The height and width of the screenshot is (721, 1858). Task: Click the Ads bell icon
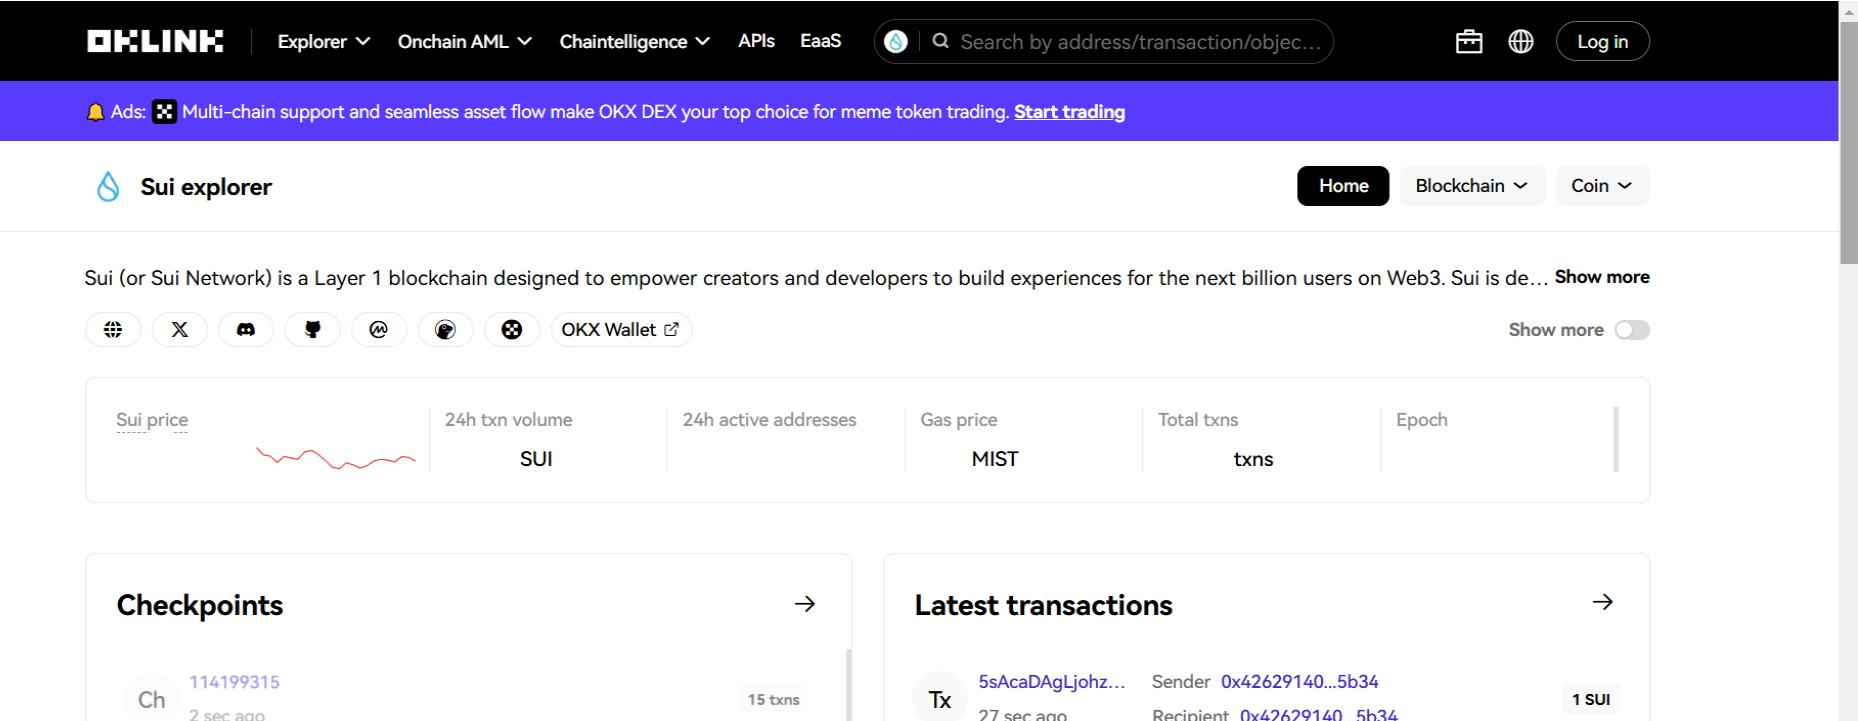[95, 112]
